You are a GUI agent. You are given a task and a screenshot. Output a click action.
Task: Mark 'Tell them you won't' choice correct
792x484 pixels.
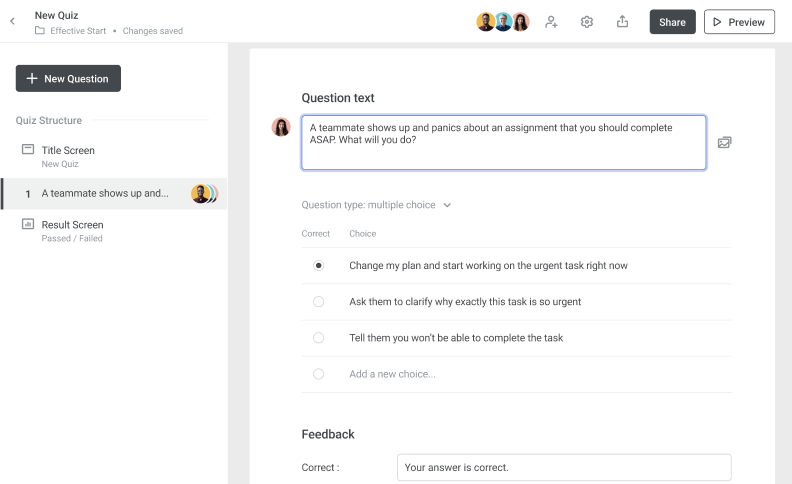(319, 338)
